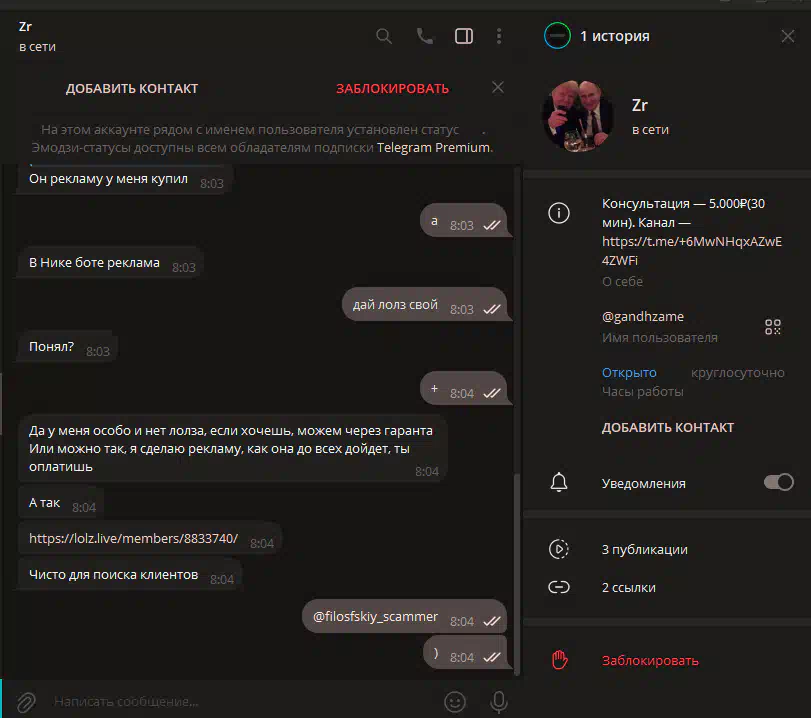Copy the @gandhzame username
811x718 pixels.
click(x=642, y=317)
